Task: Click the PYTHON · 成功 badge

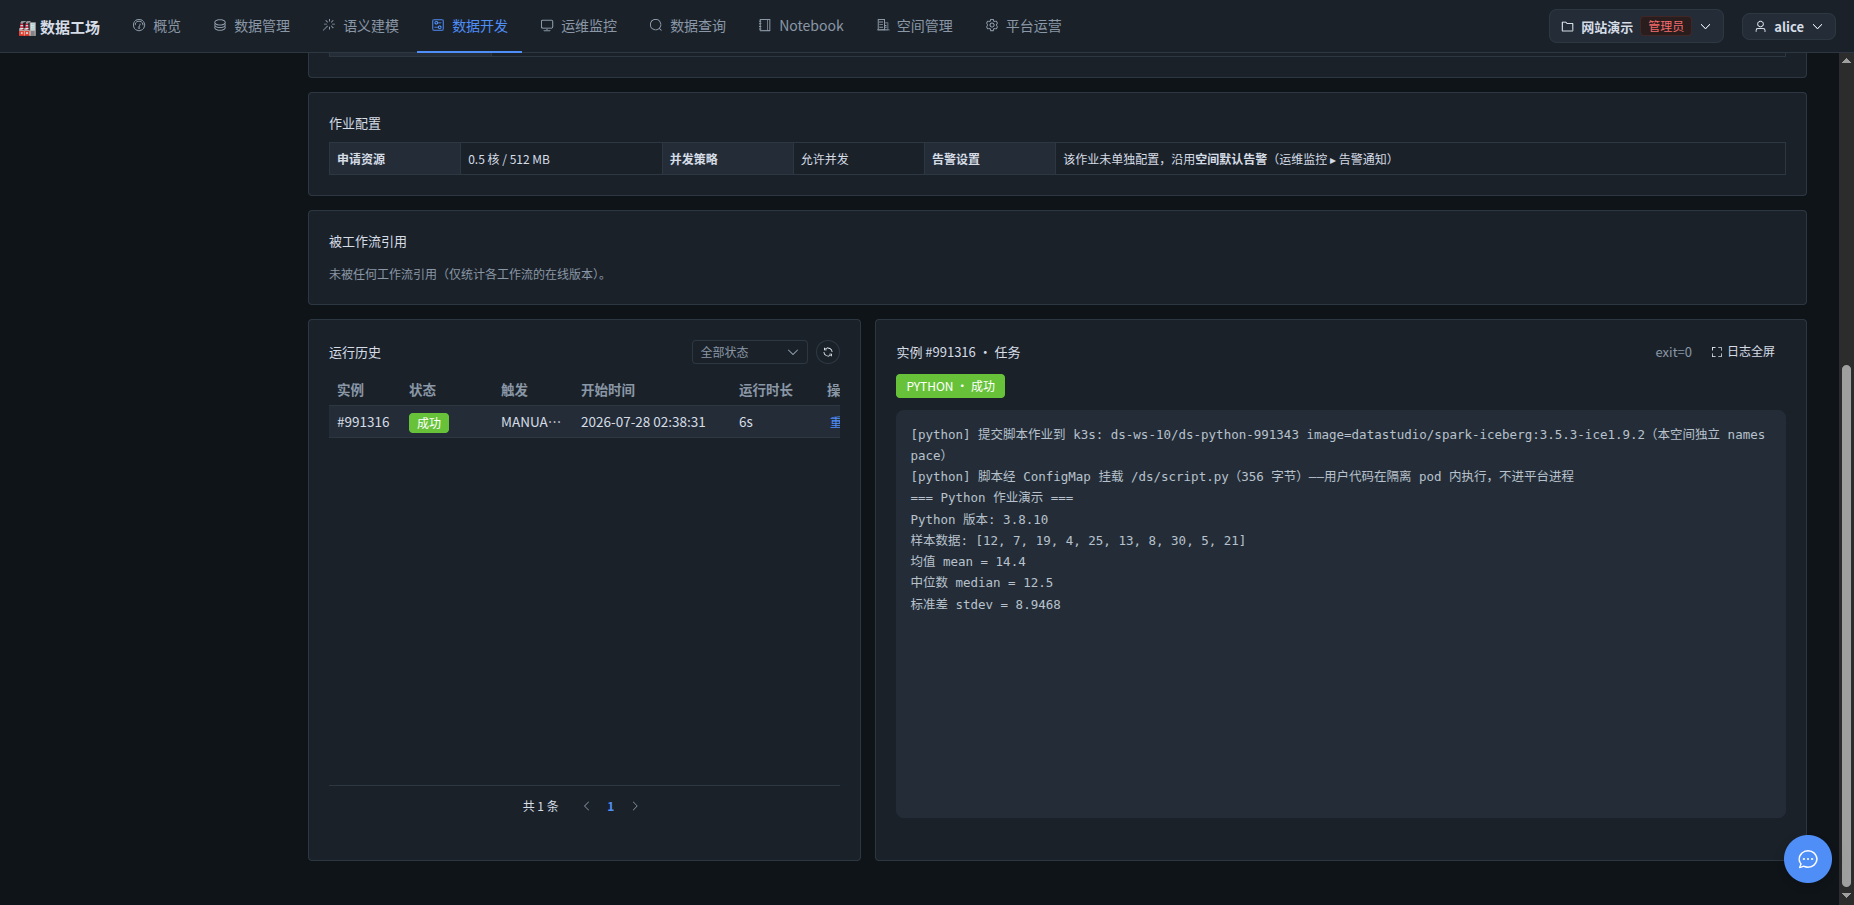Action: click(x=950, y=386)
